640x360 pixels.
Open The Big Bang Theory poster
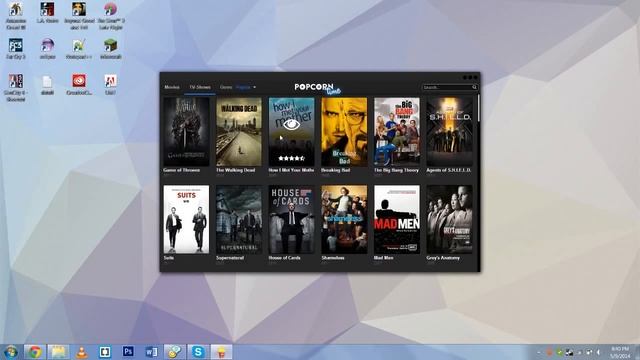pyautogui.click(x=397, y=131)
